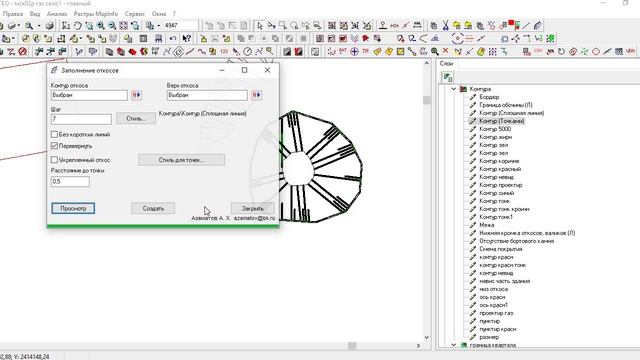Select the Межа row in tree
Viewport: 640px width, 360px height.
[x=487, y=225]
